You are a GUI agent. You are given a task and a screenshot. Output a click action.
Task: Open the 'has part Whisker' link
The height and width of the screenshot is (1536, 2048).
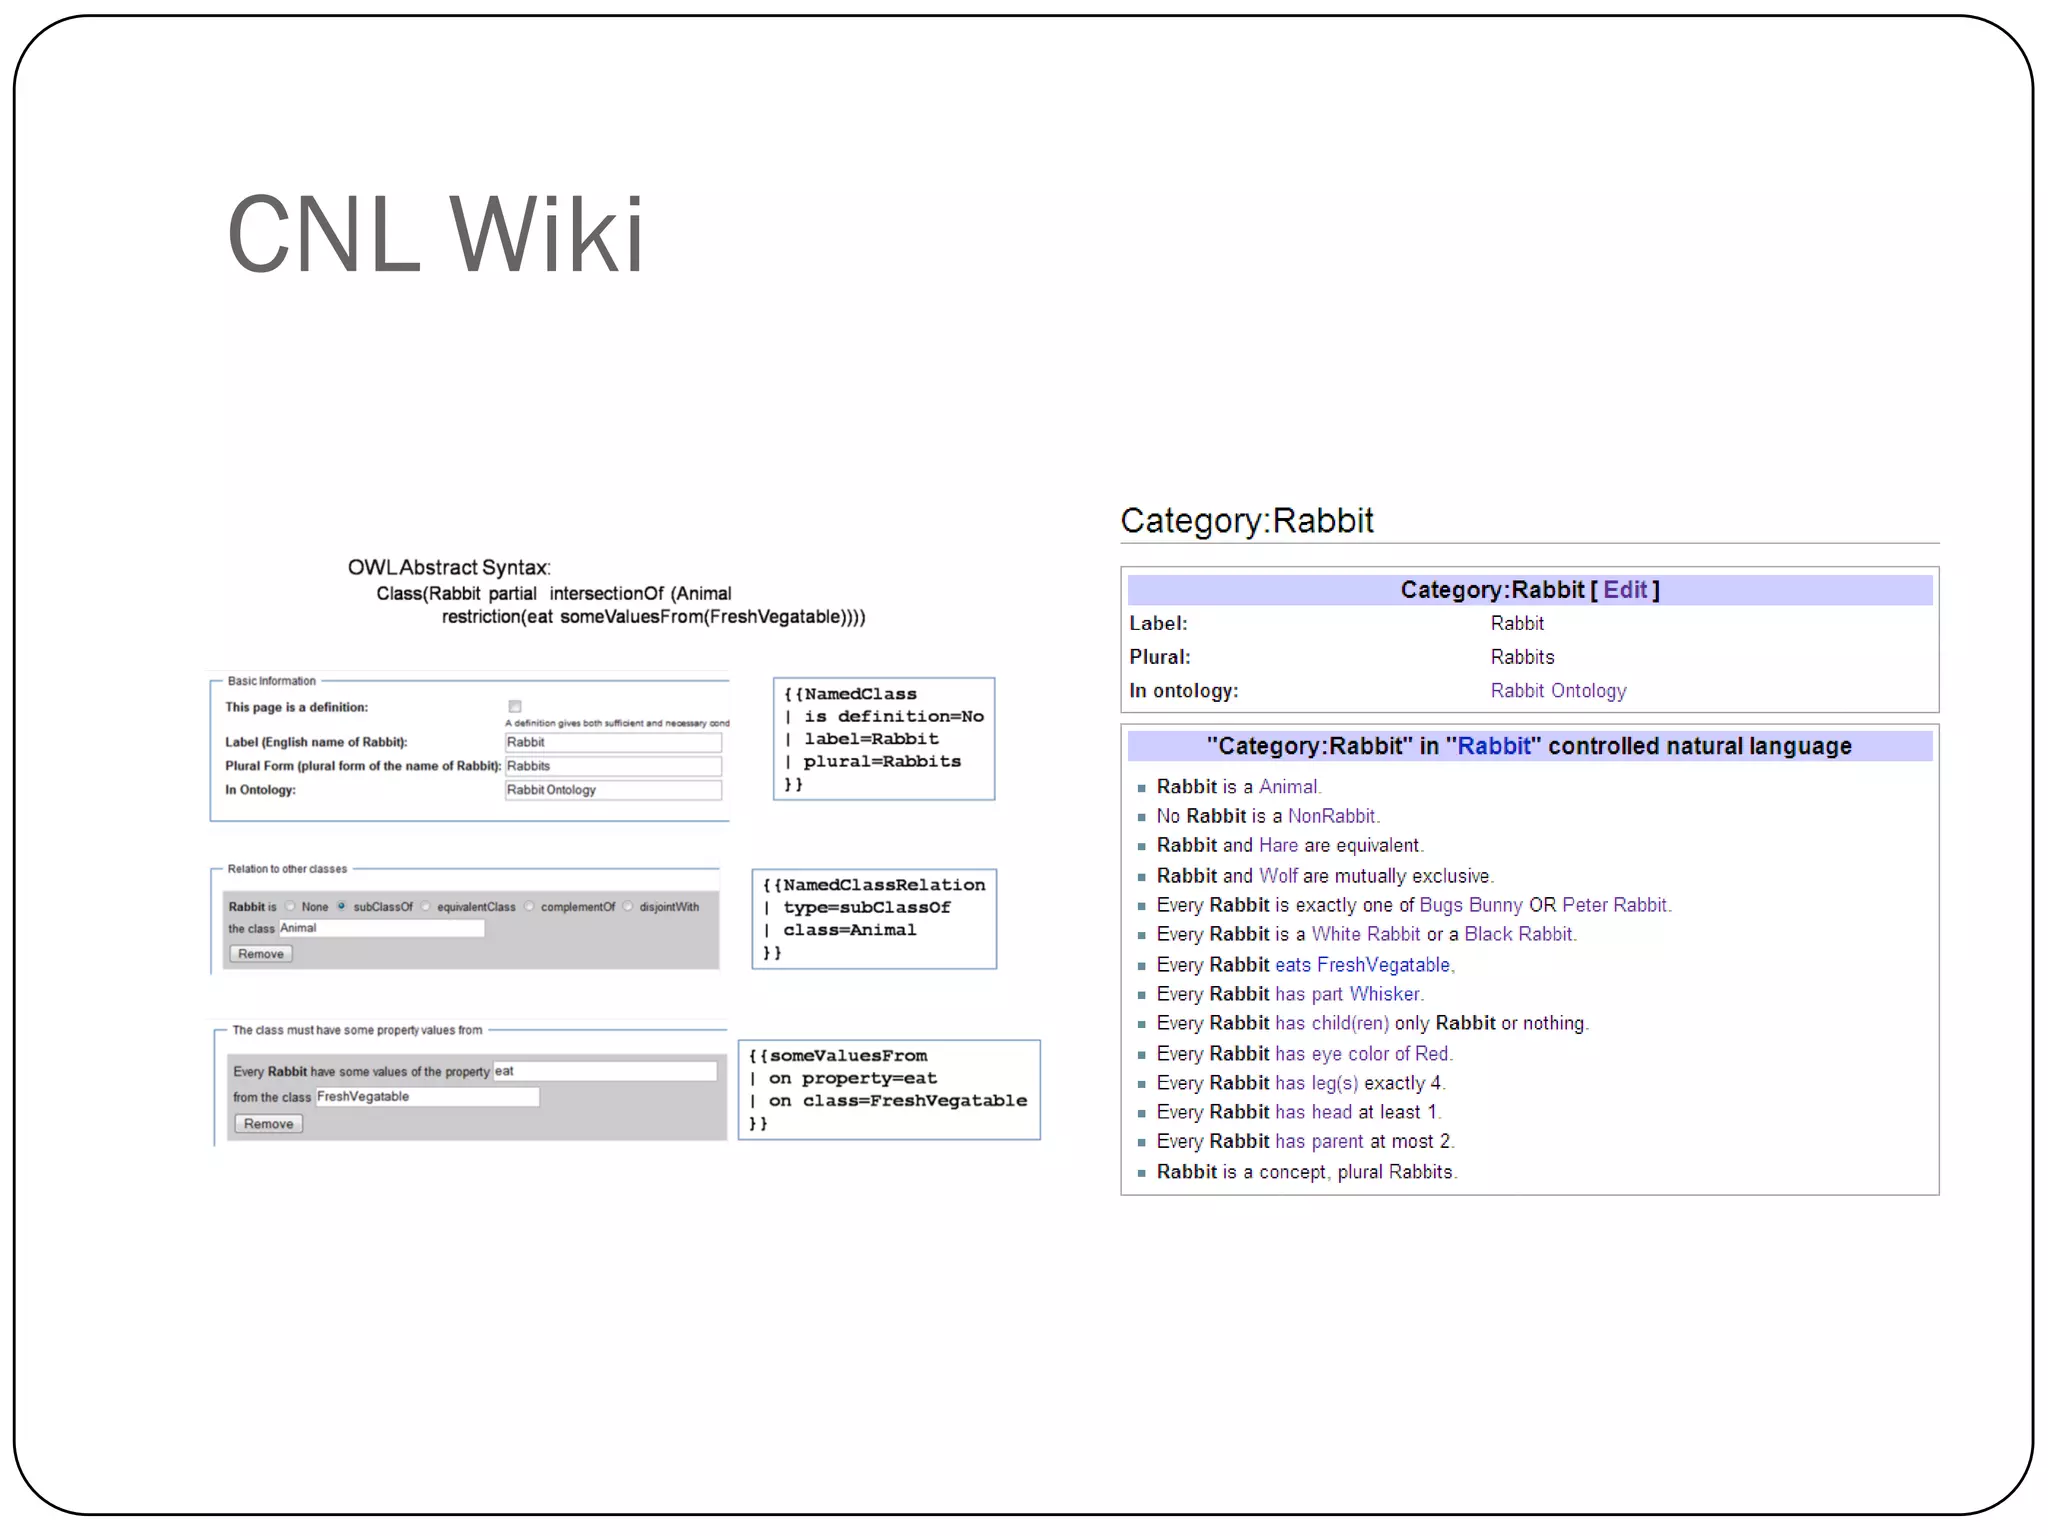coord(1347,994)
